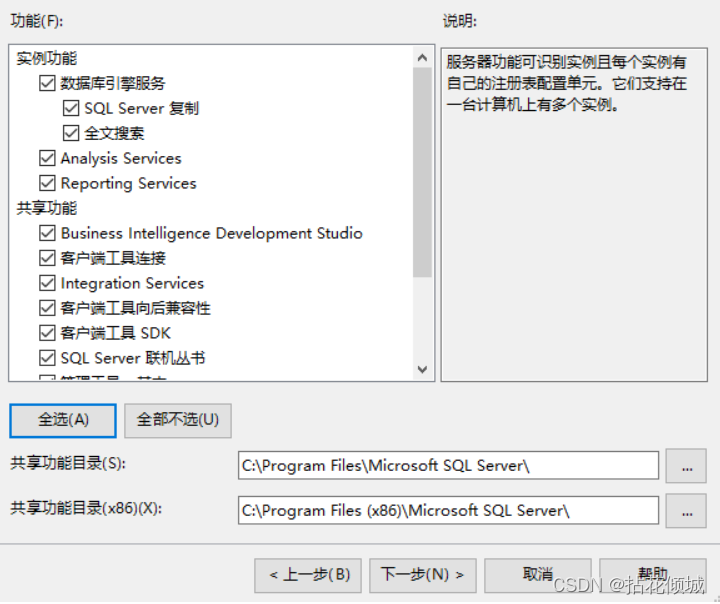The image size is (720, 604).
Task: Select the Reporting Services label text
Action: [x=129, y=183]
